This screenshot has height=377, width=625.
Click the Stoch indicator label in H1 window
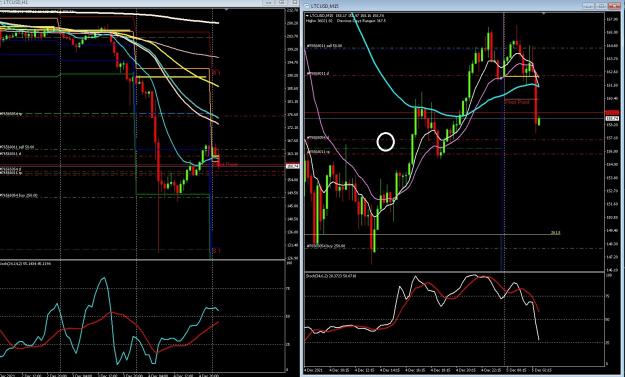coord(26,264)
